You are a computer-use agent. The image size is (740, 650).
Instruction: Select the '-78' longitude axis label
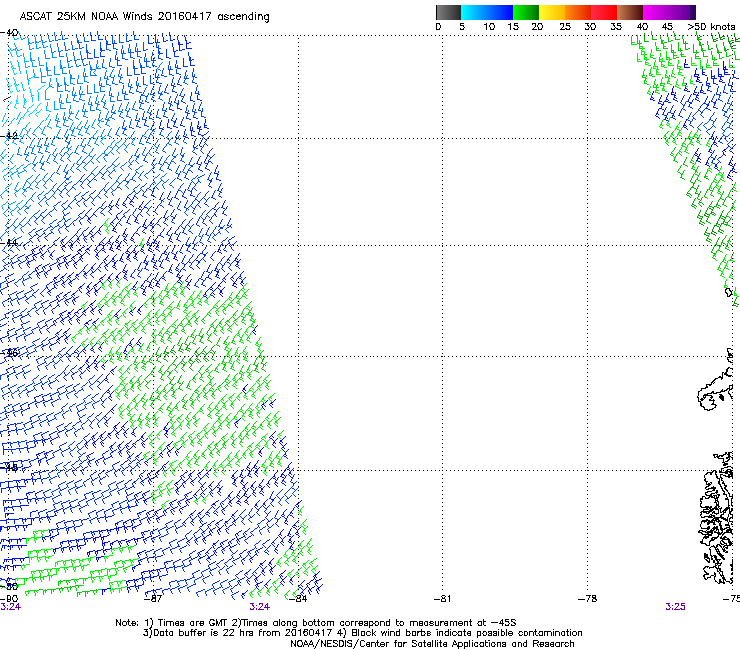click(588, 599)
